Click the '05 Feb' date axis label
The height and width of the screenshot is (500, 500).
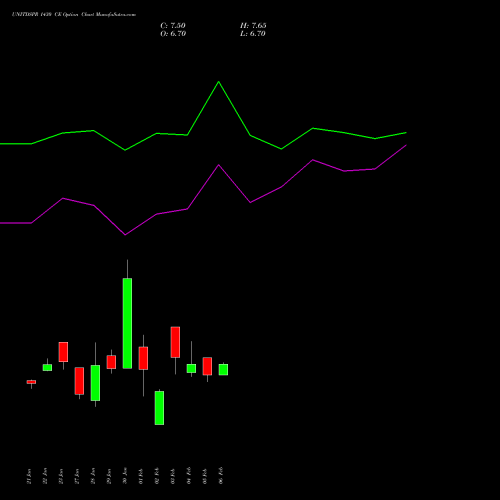[205, 476]
